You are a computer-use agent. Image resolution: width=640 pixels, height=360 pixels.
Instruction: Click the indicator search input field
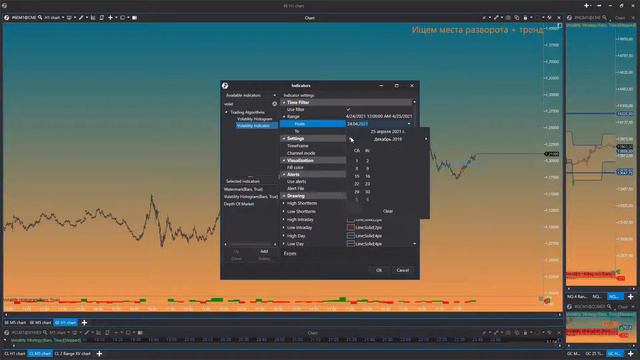click(247, 104)
